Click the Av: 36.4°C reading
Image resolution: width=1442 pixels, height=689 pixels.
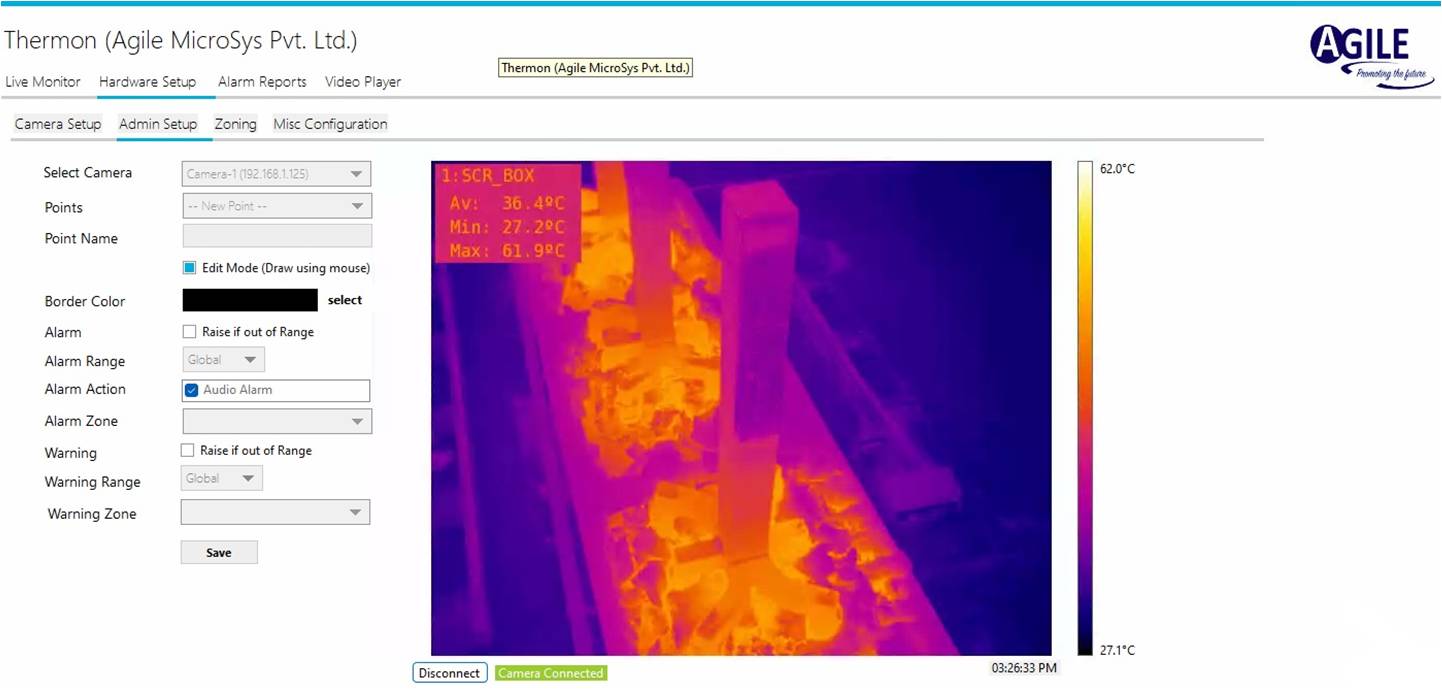pyautogui.click(x=507, y=203)
